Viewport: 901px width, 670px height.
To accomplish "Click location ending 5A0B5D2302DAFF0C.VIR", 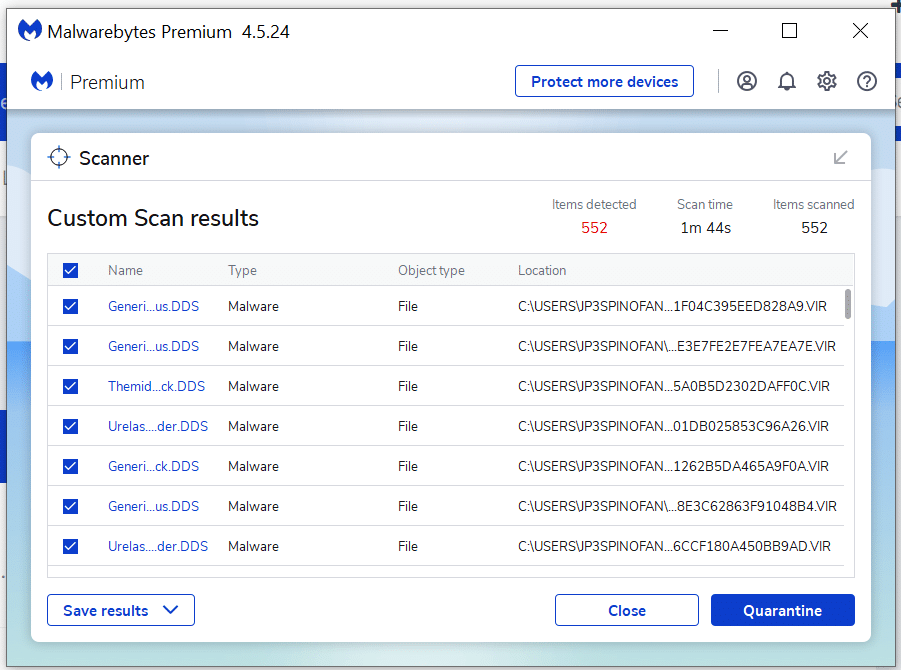I will [x=673, y=386].
